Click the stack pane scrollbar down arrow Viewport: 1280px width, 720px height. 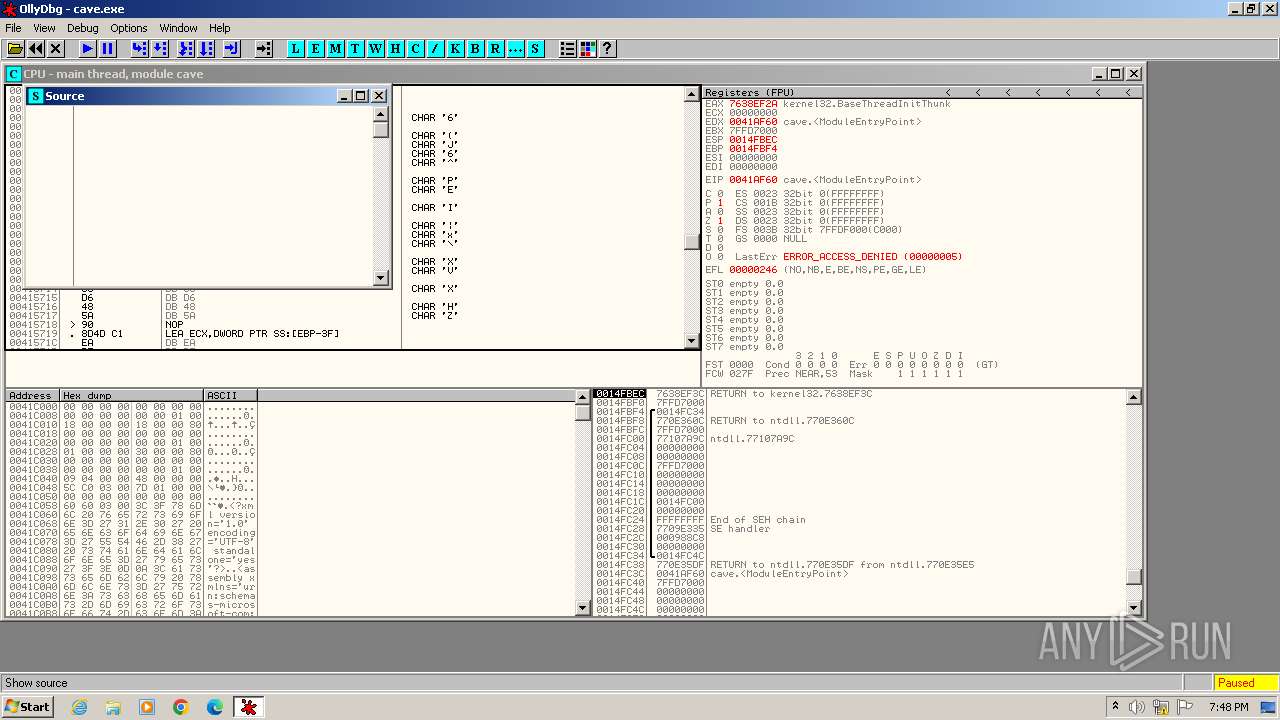pyautogui.click(x=1134, y=608)
